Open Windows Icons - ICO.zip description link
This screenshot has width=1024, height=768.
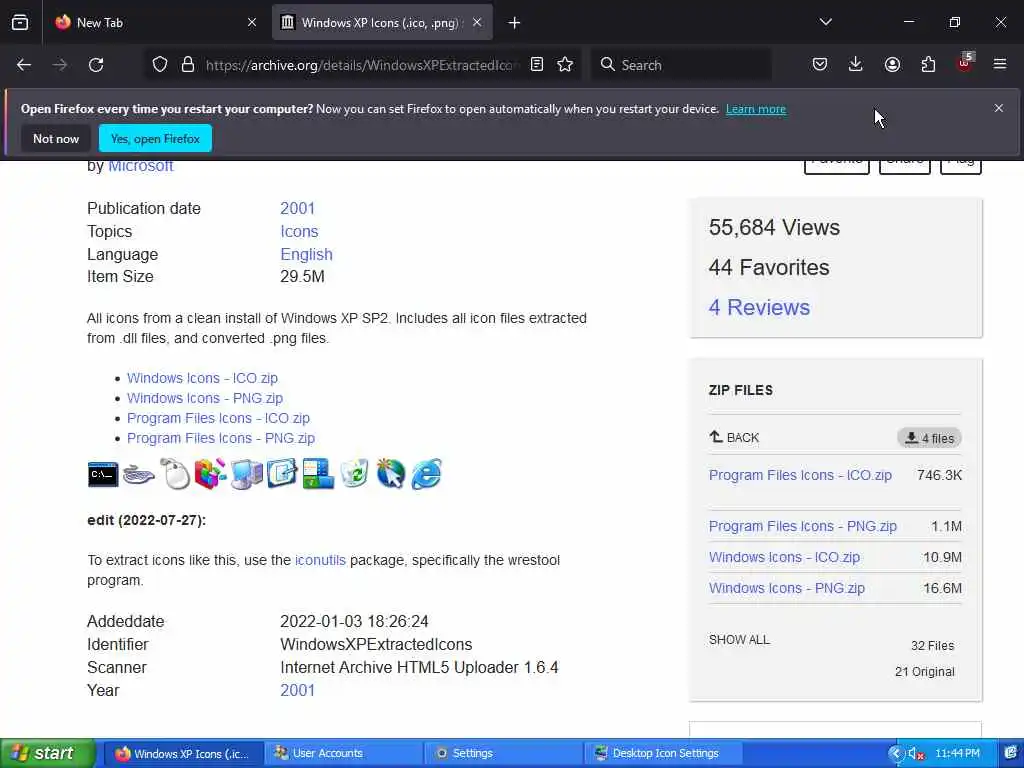click(202, 378)
